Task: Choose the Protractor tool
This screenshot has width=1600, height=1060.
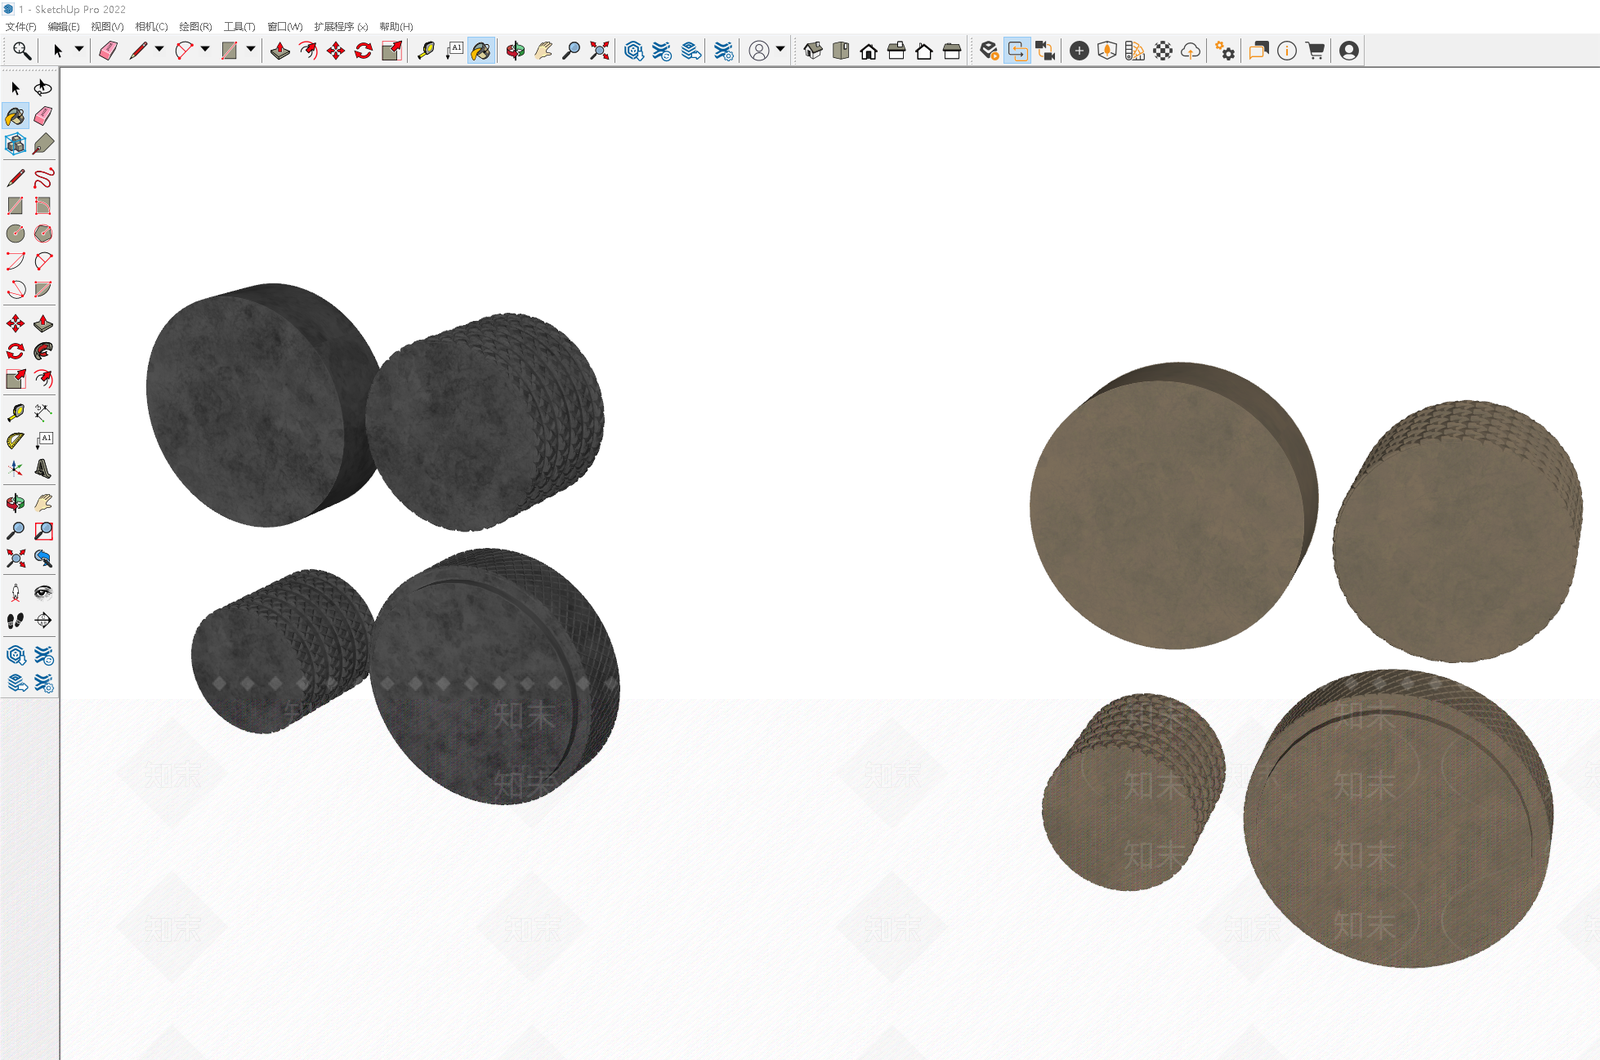Action: pos(15,440)
